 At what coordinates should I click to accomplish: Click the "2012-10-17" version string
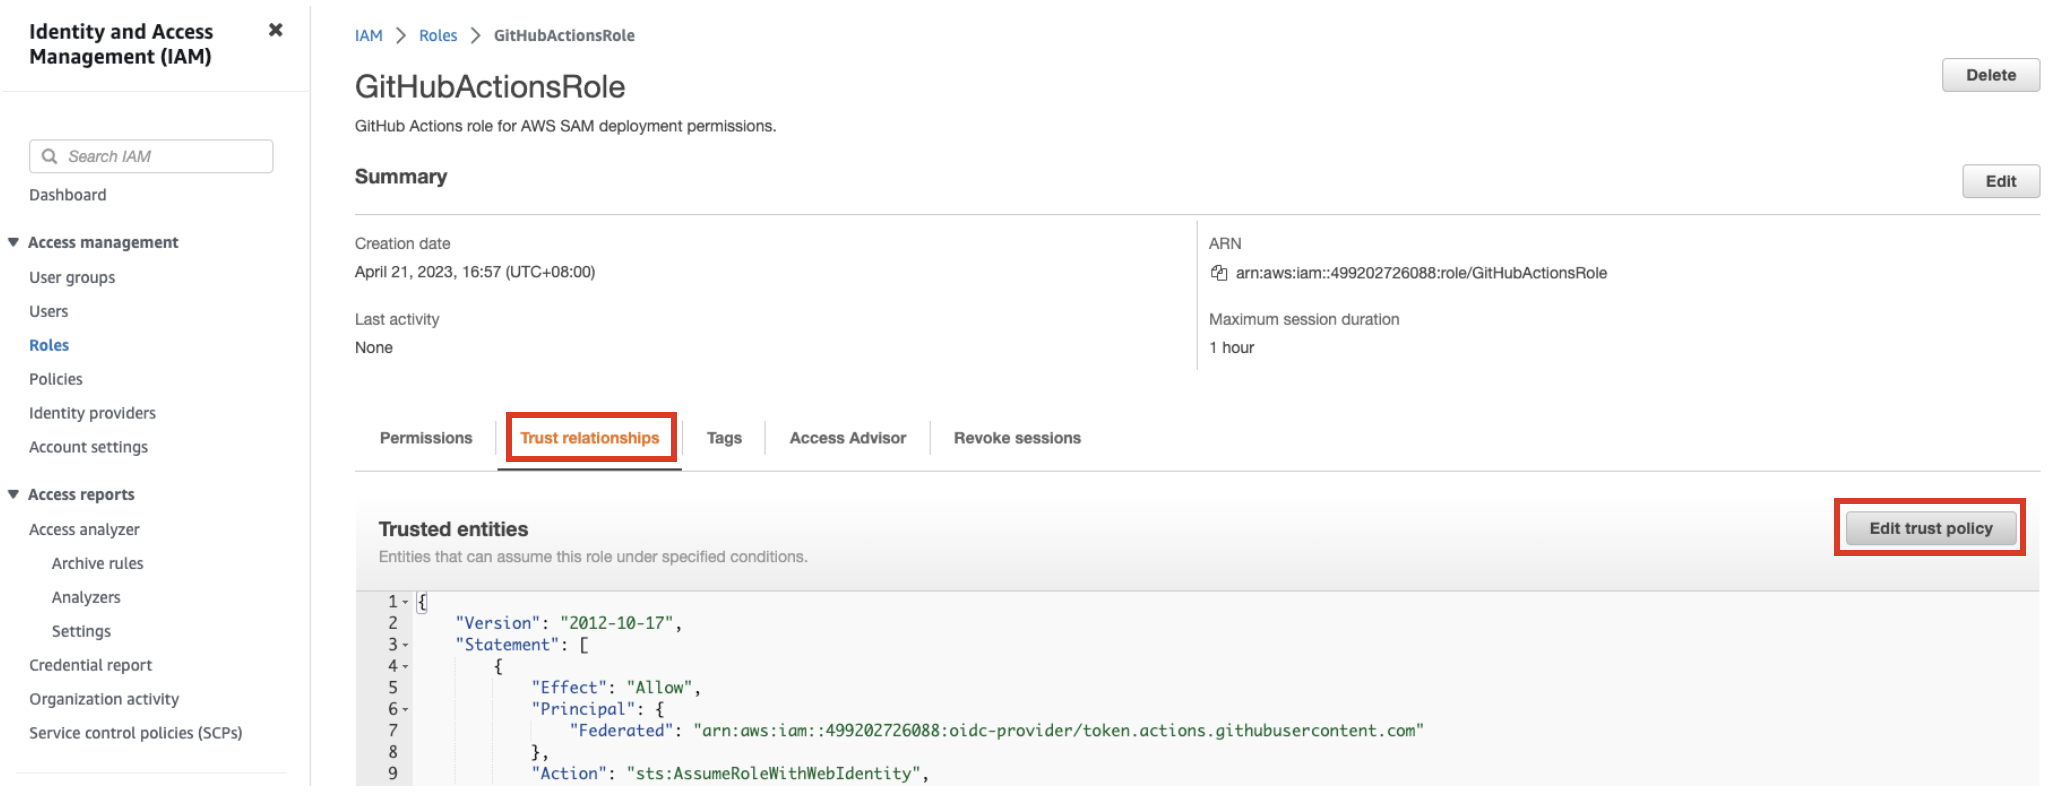click(x=616, y=623)
